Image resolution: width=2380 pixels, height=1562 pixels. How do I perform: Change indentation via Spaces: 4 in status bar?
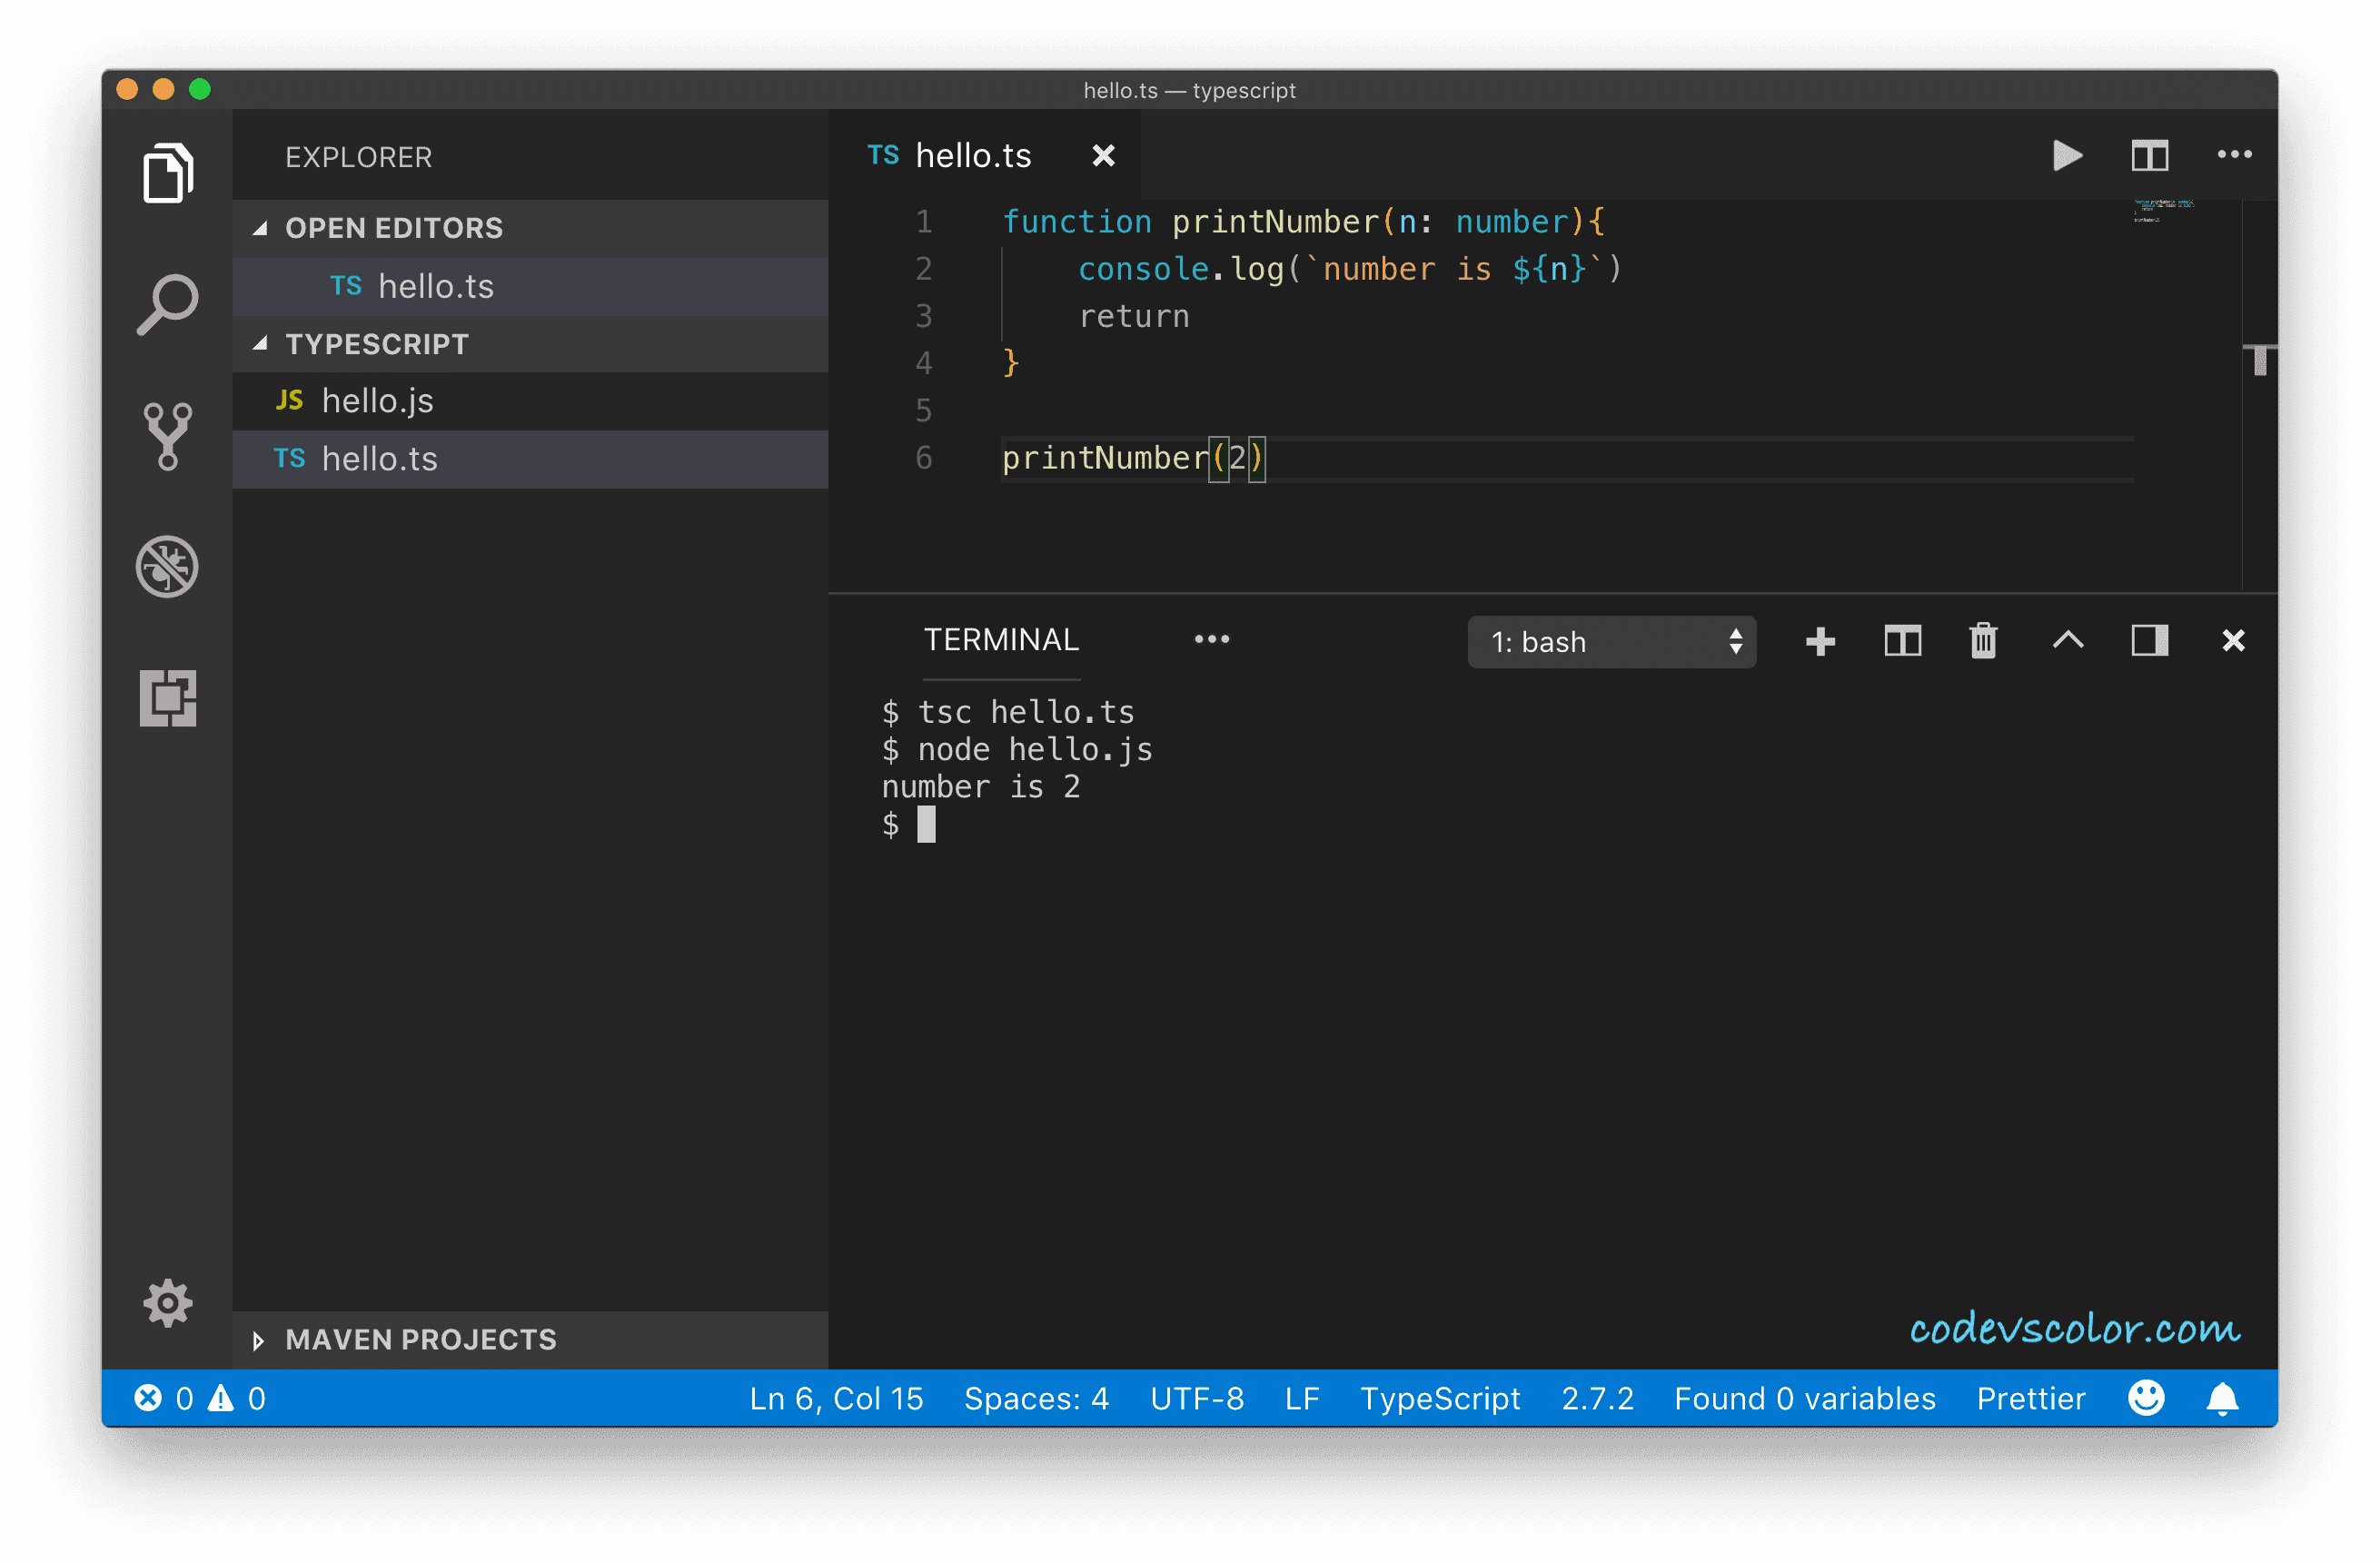(1037, 1398)
